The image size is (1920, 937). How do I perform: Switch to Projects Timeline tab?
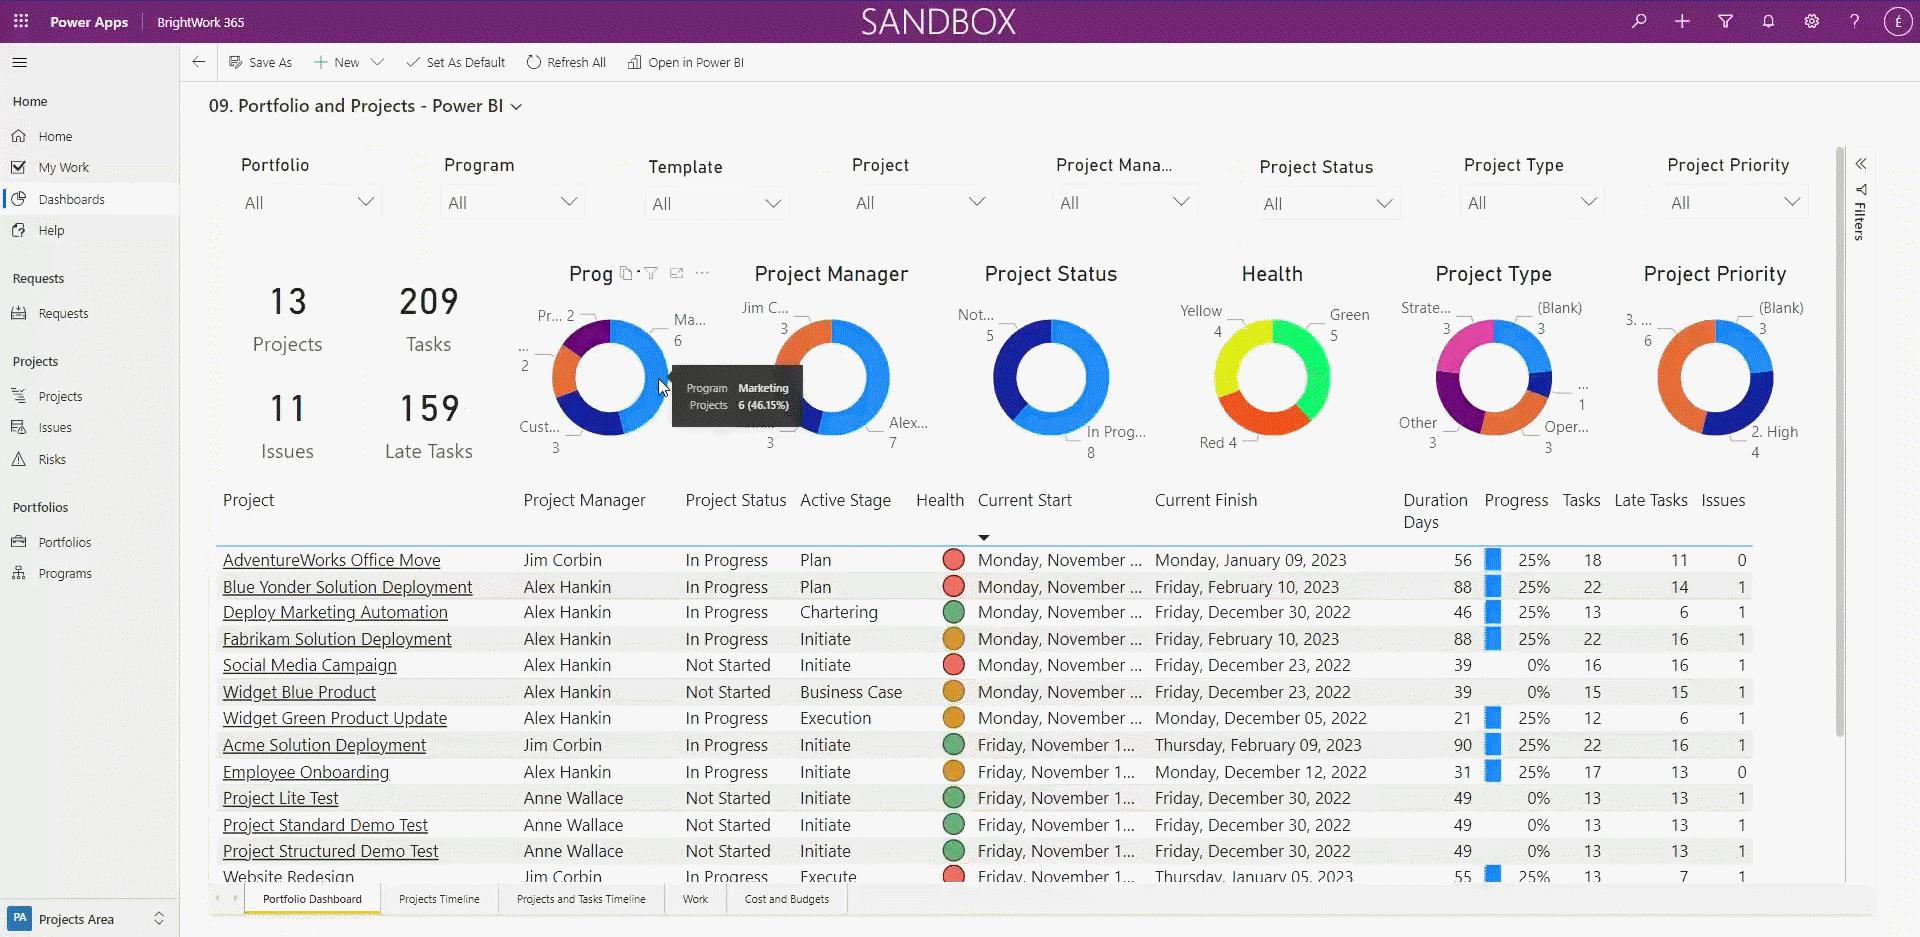pyautogui.click(x=439, y=899)
